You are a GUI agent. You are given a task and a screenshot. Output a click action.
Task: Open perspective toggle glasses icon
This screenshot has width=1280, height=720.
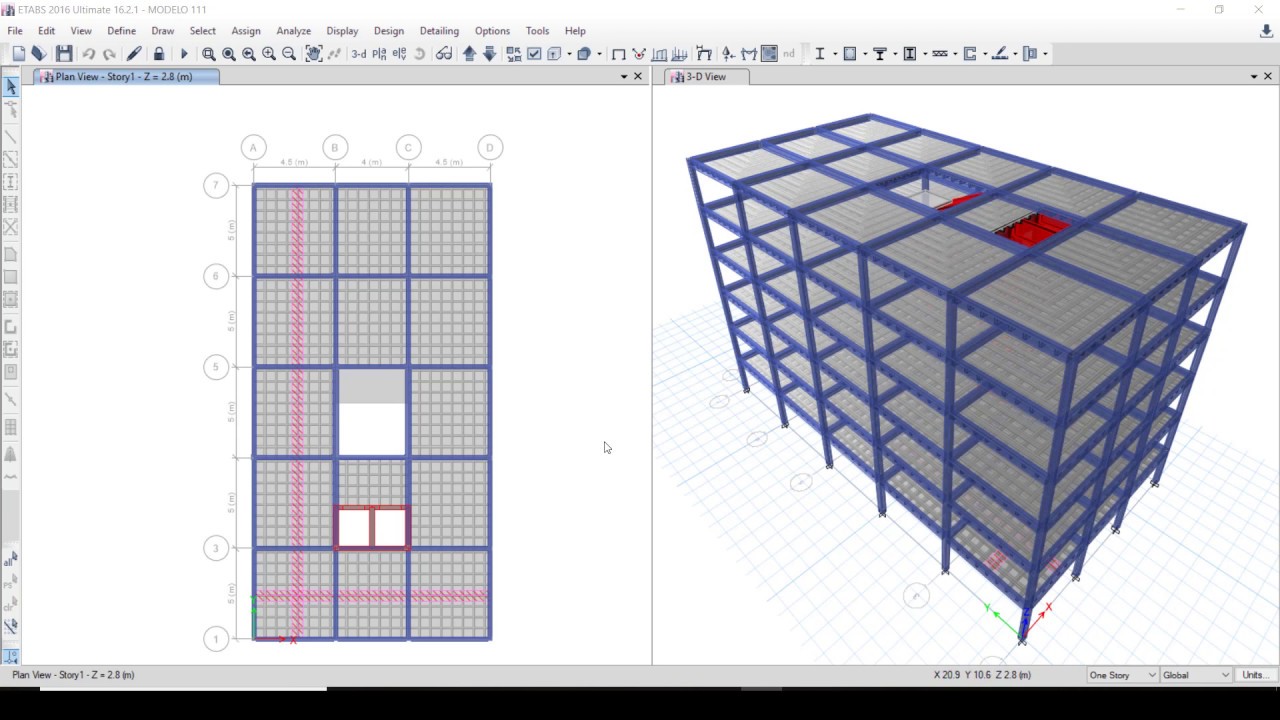[444, 54]
